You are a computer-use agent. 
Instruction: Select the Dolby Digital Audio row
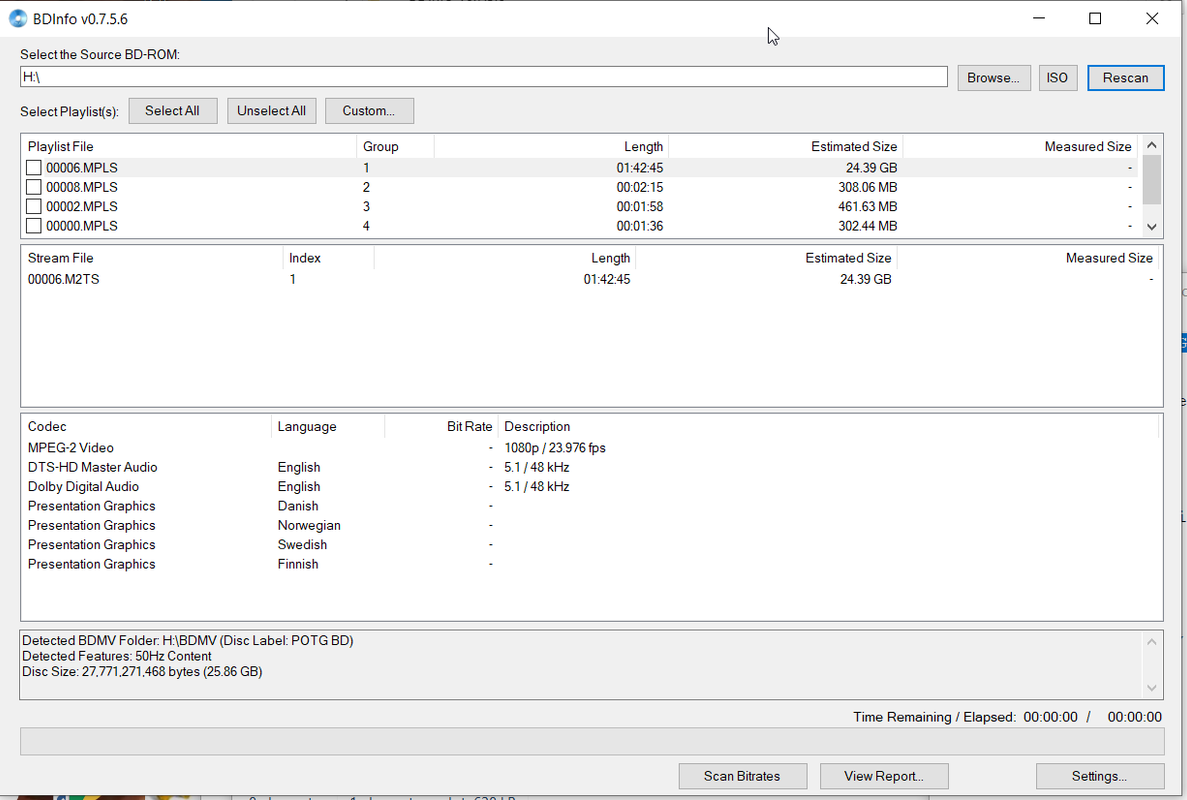(591, 487)
